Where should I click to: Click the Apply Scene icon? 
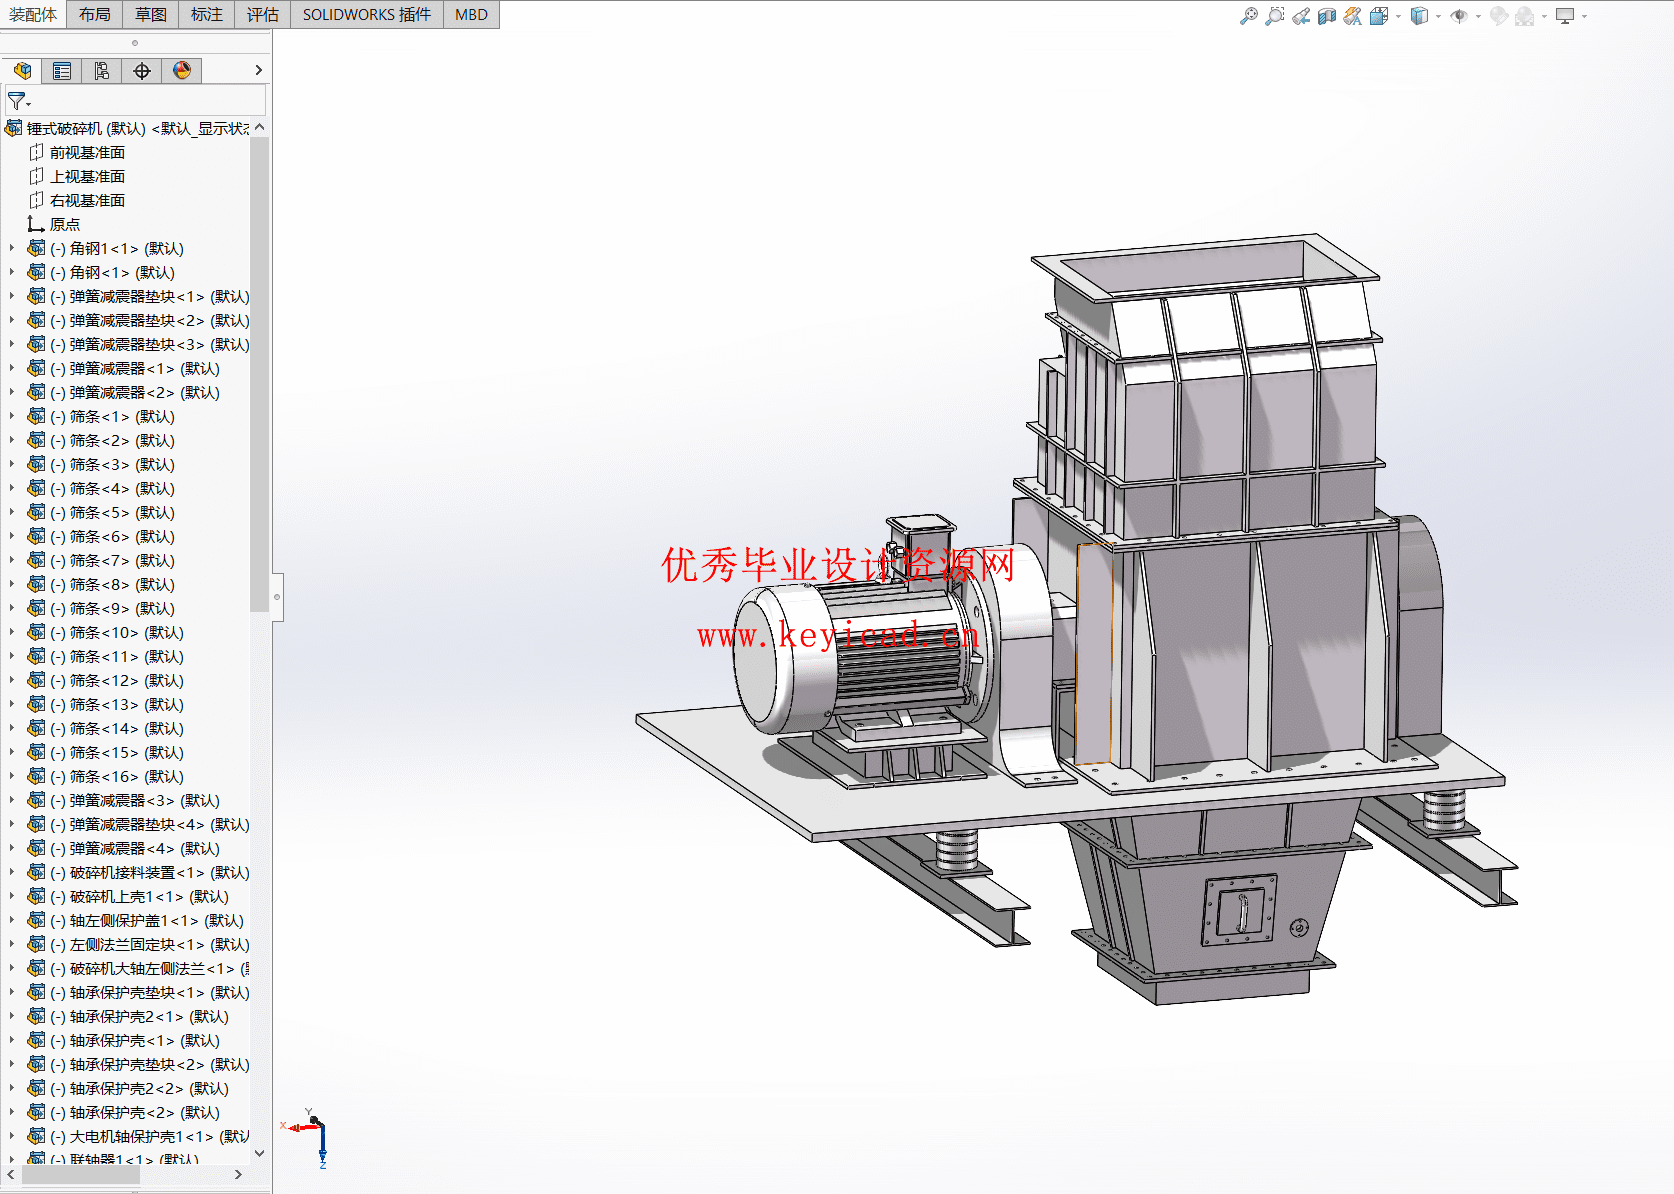(1524, 16)
